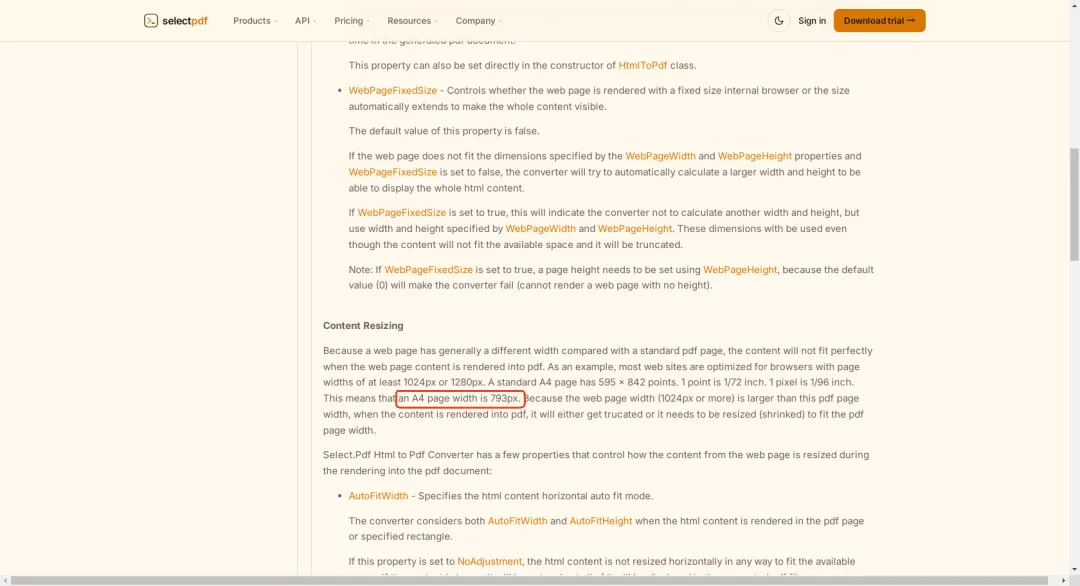Open WebPageFixedSize link before 'is set to false'
The image size is (1080, 586).
[393, 172]
